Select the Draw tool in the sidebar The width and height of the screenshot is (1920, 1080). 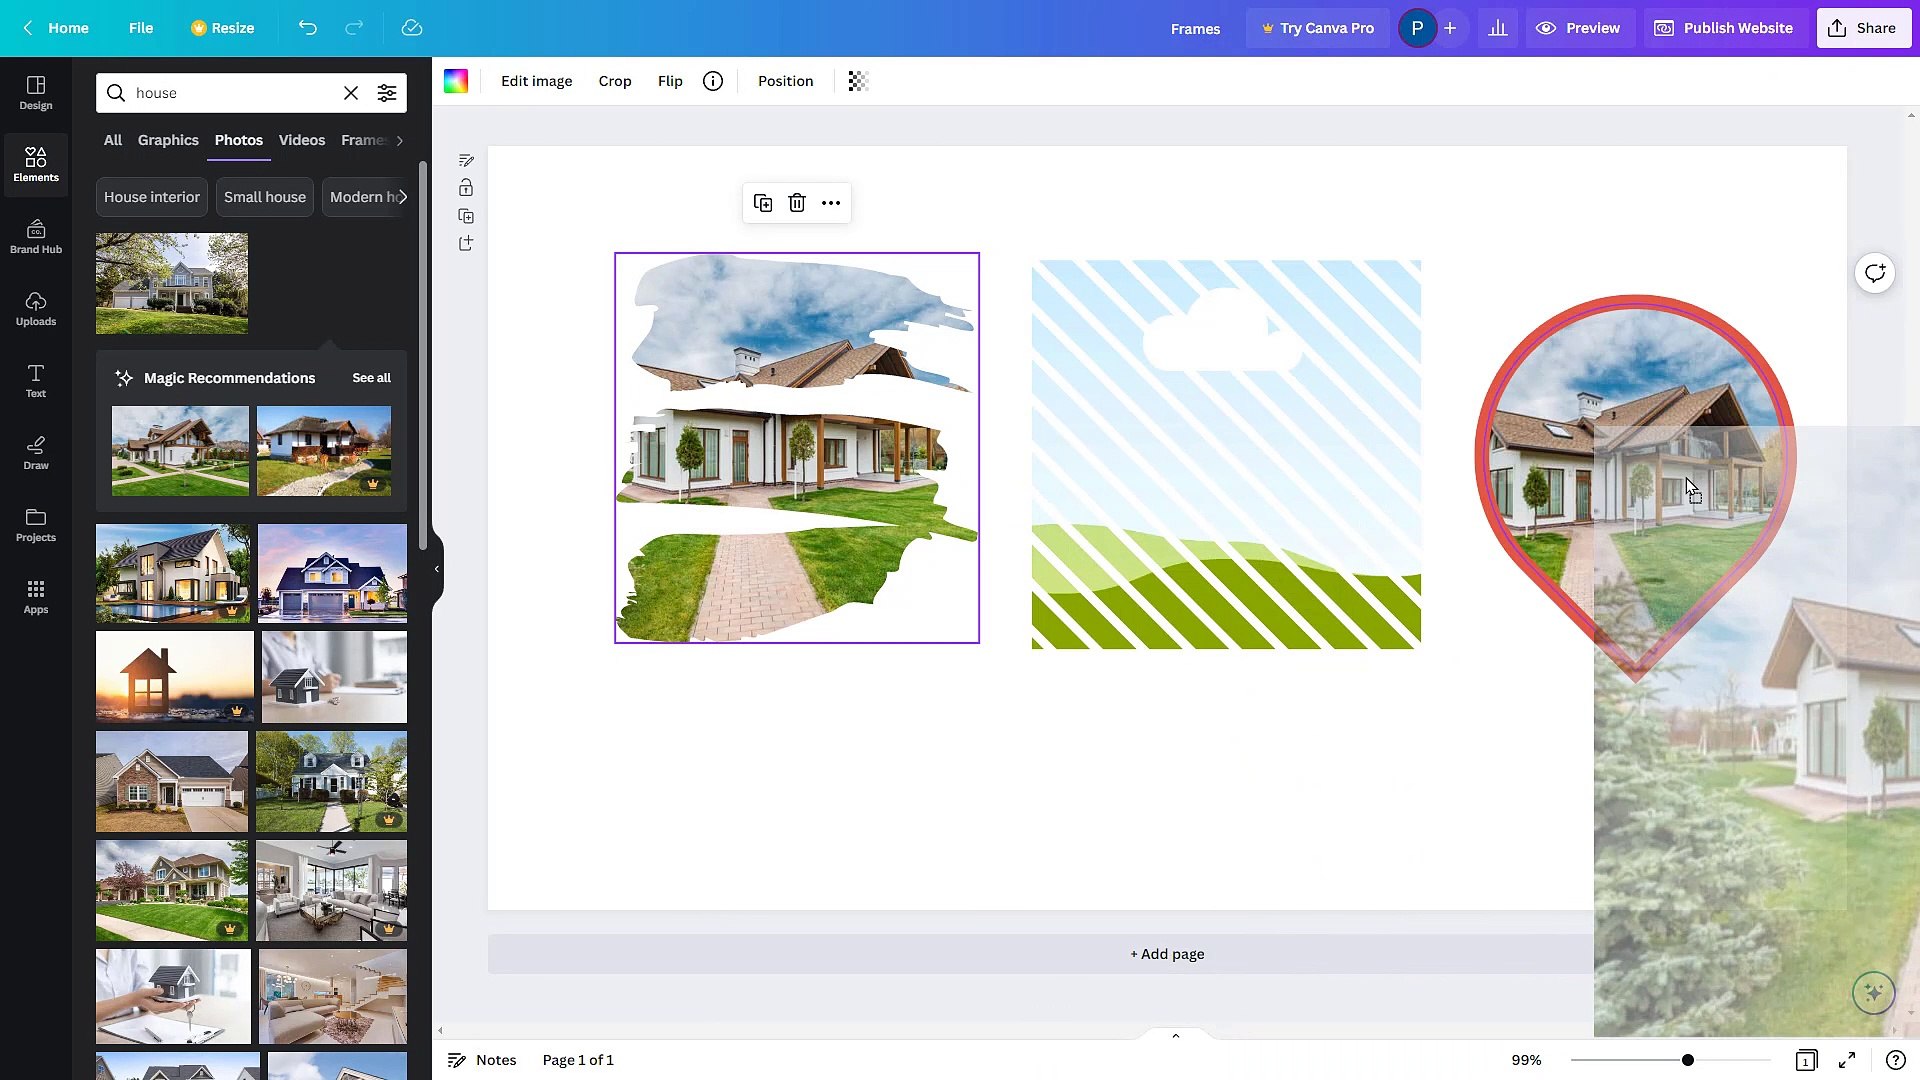tap(35, 452)
